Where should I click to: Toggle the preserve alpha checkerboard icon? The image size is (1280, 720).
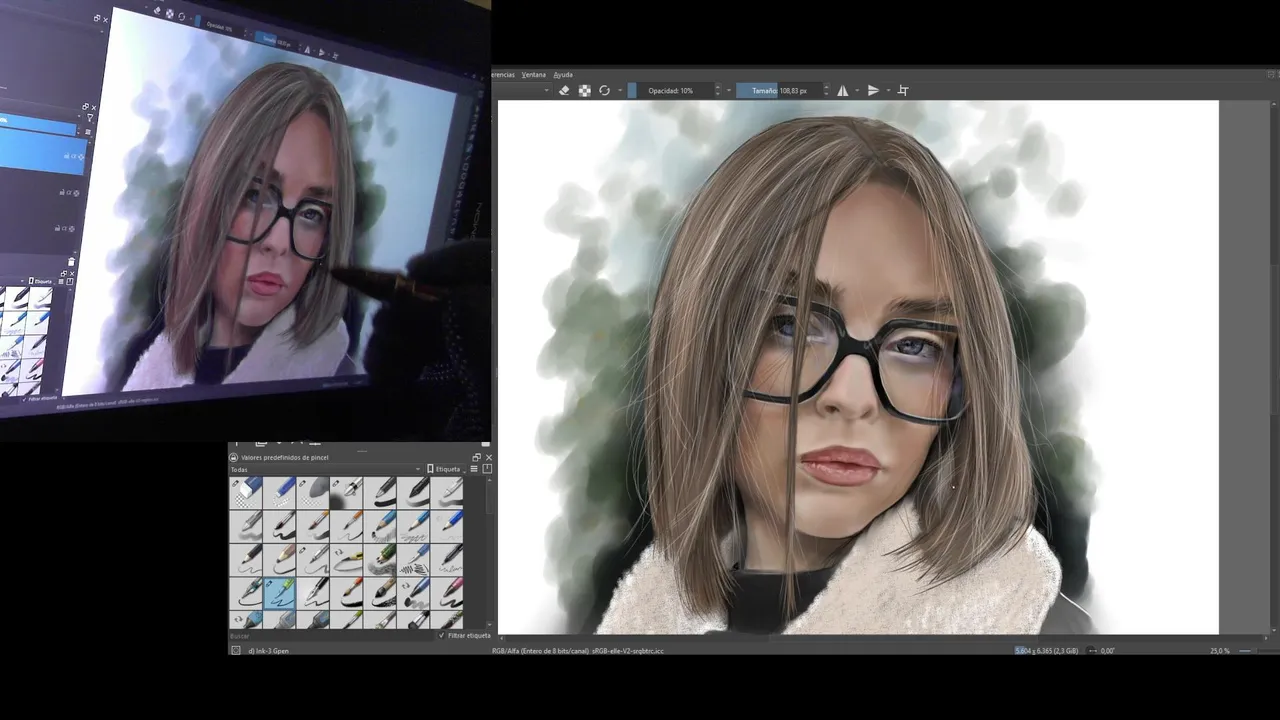[x=585, y=90]
